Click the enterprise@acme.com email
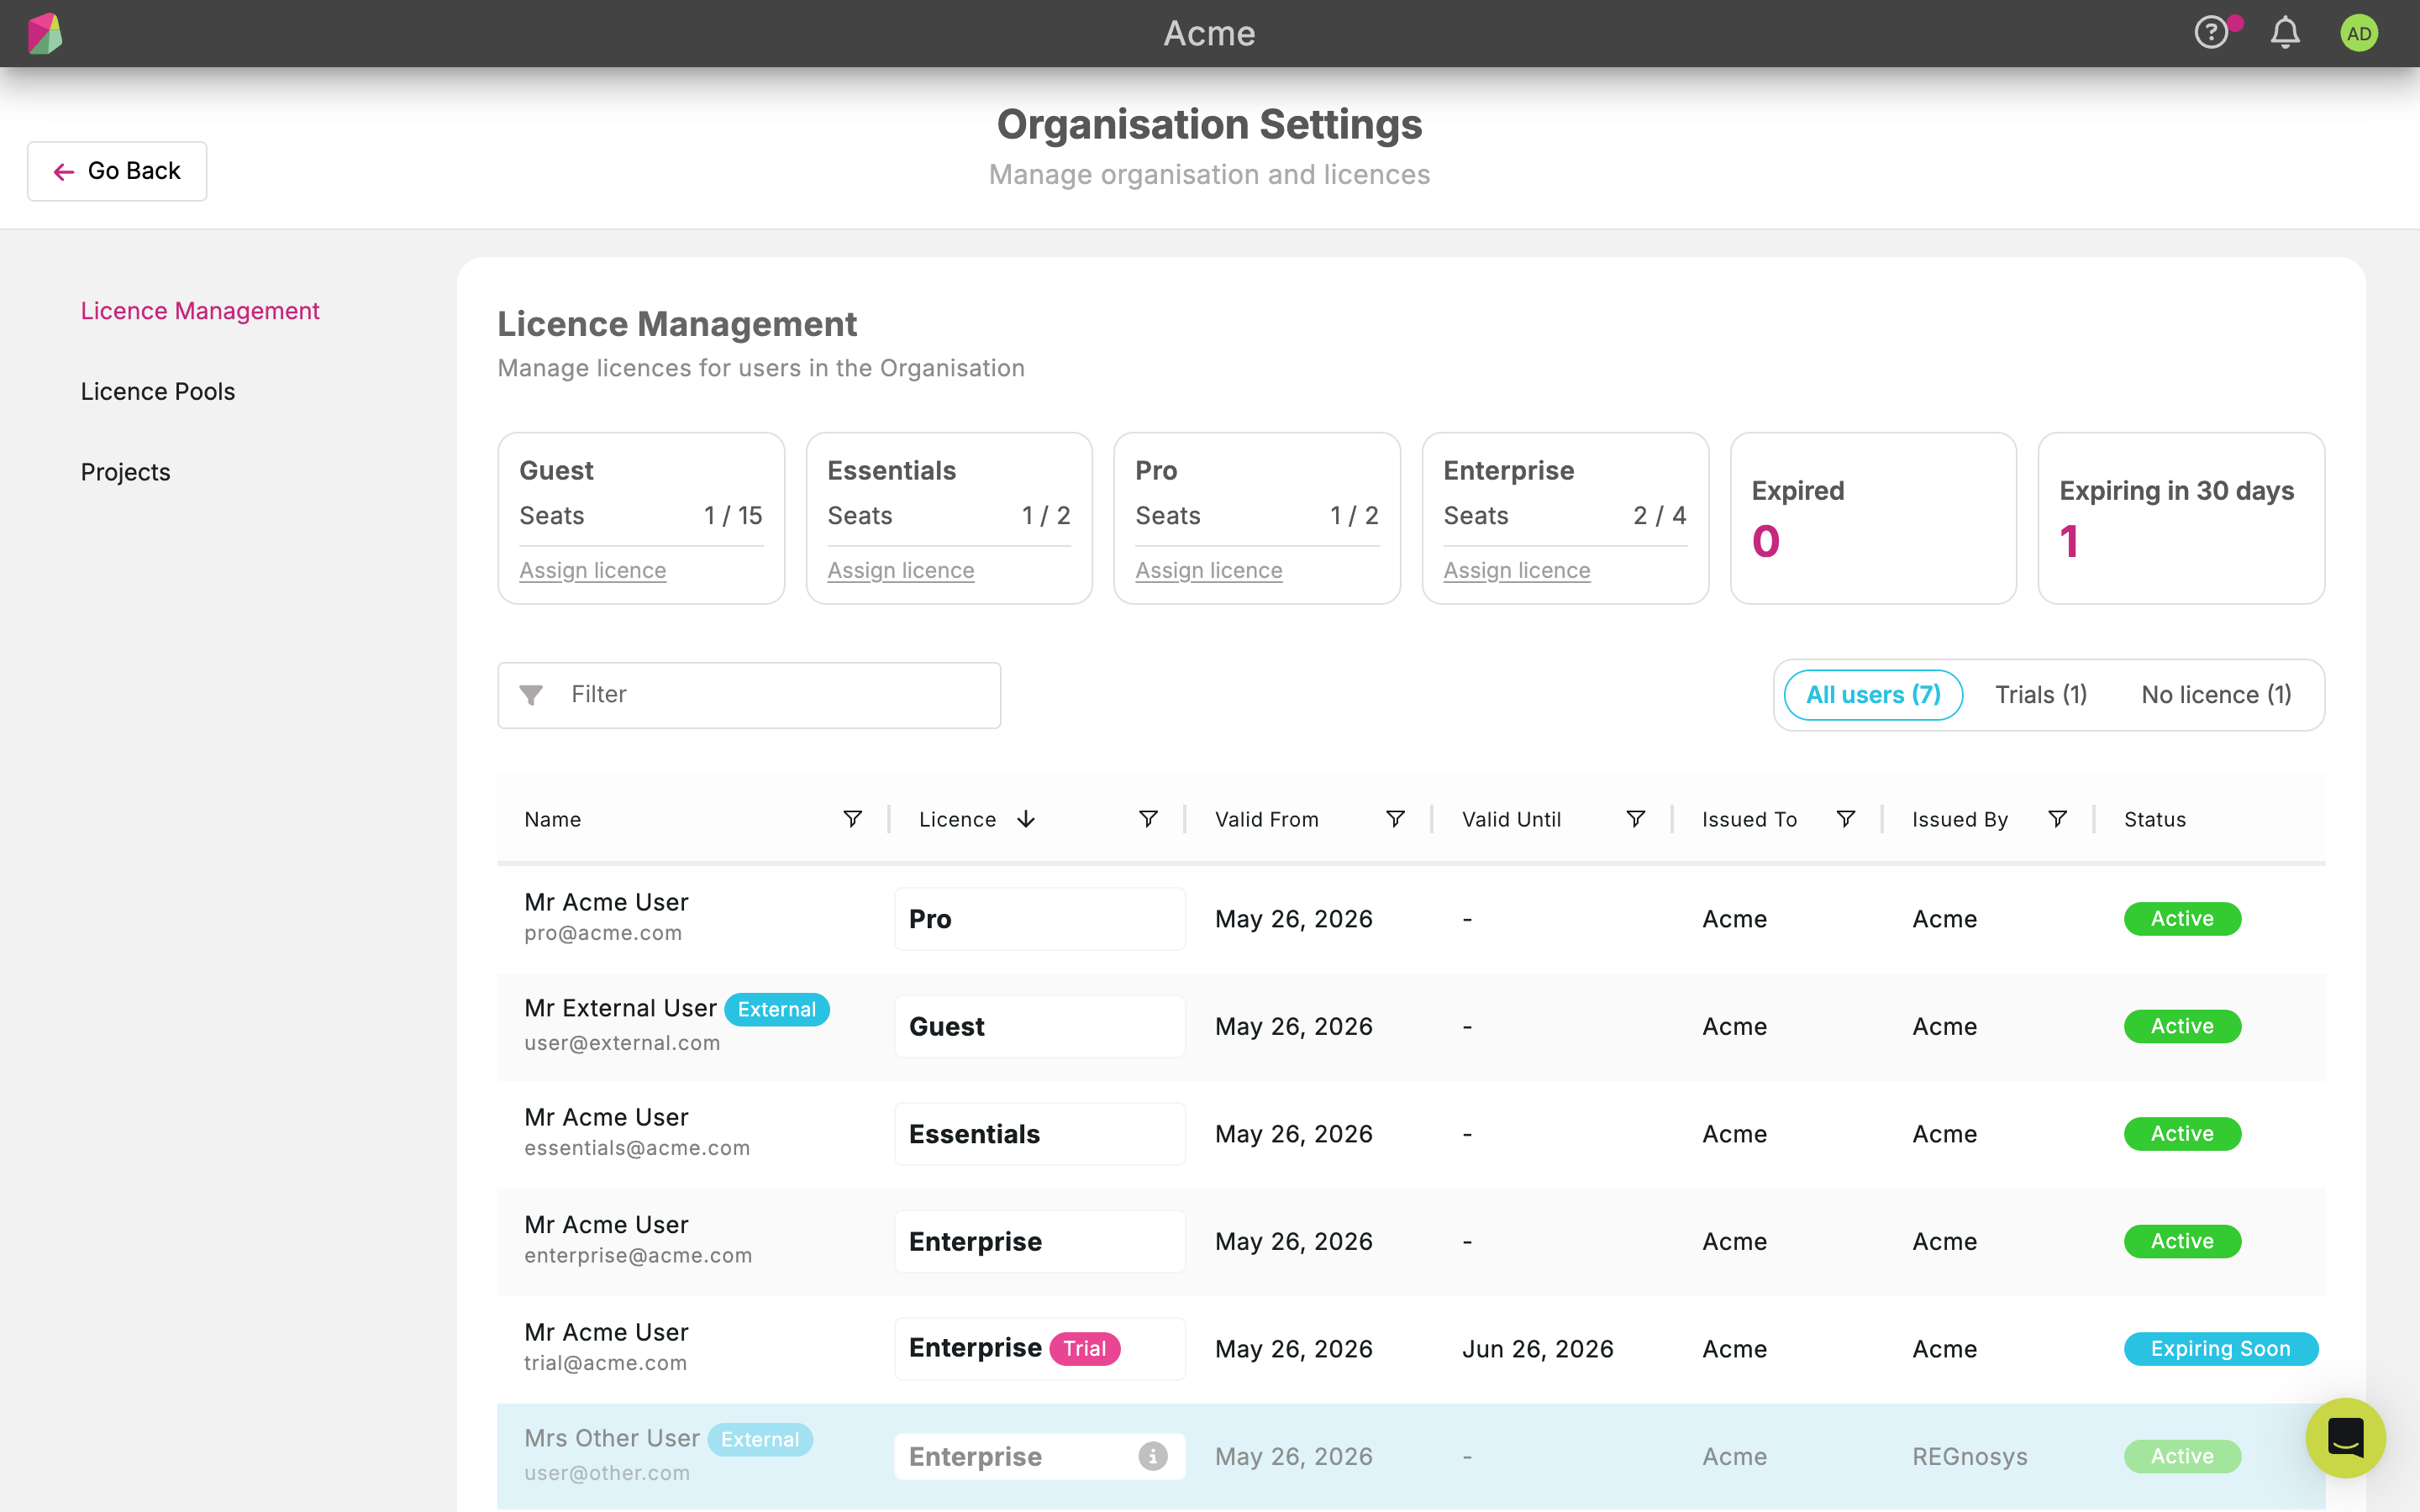Image resolution: width=2420 pixels, height=1512 pixels. click(638, 1255)
